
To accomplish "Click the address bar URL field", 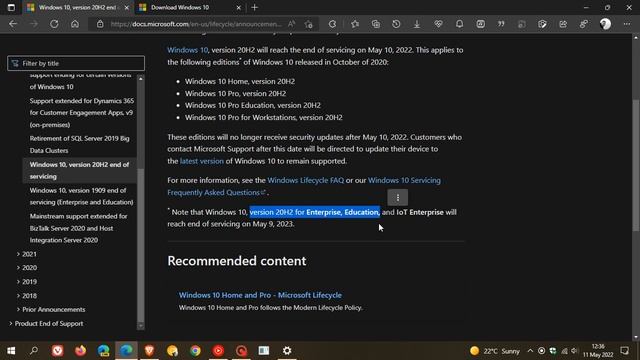I will click(196, 24).
